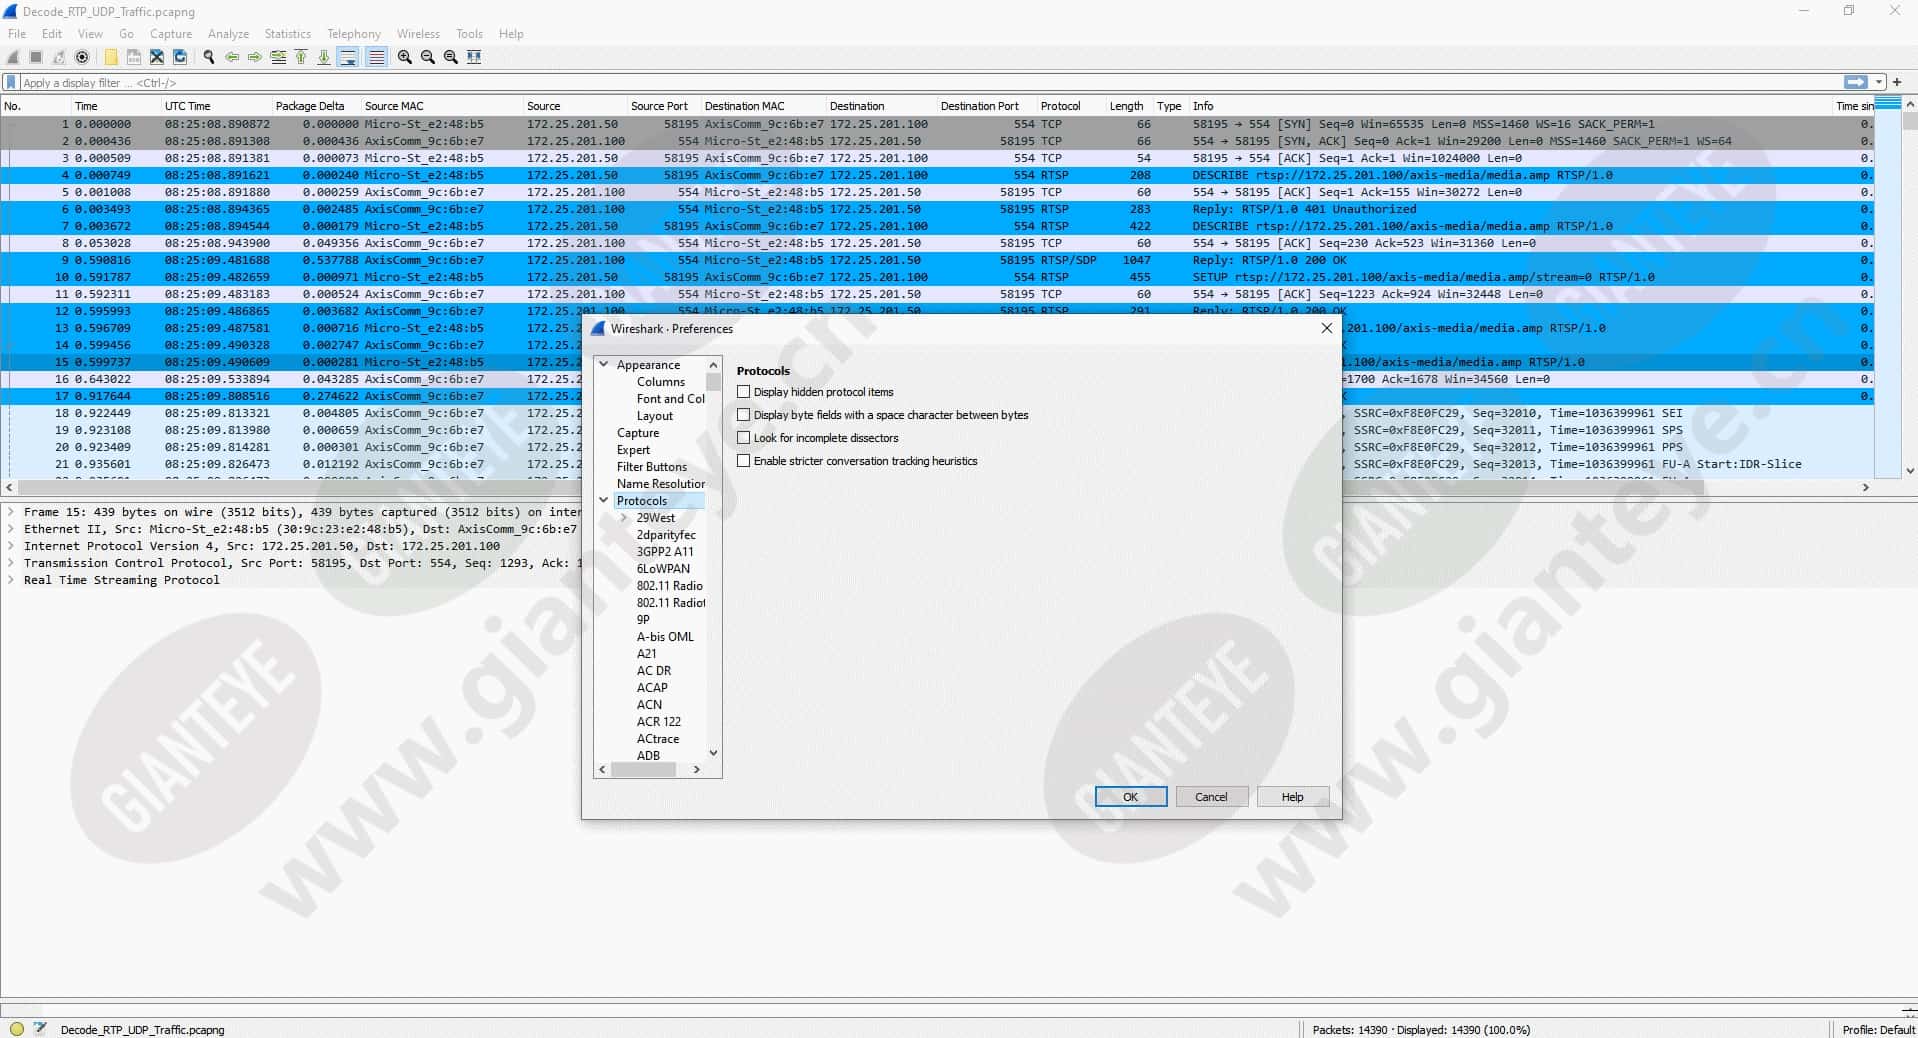Image resolution: width=1918 pixels, height=1038 pixels.
Task: Zoom in the main window text
Action: (x=405, y=57)
